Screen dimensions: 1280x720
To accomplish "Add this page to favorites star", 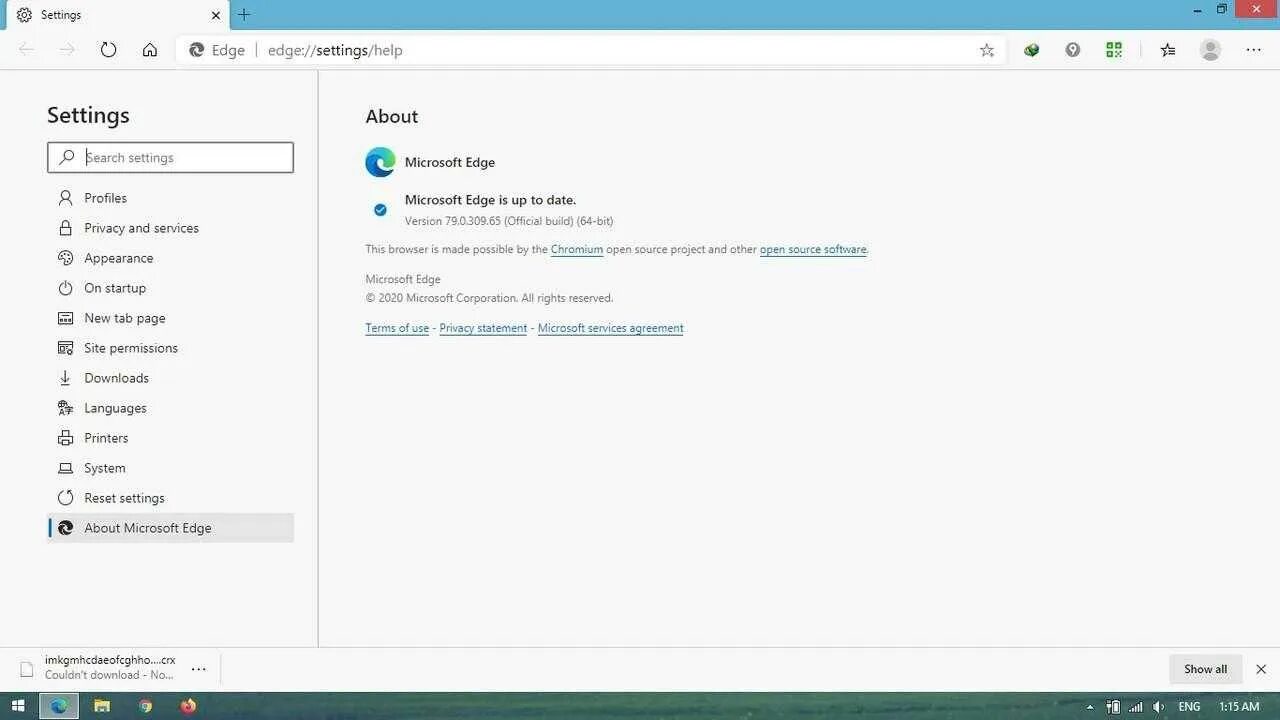I will [987, 50].
